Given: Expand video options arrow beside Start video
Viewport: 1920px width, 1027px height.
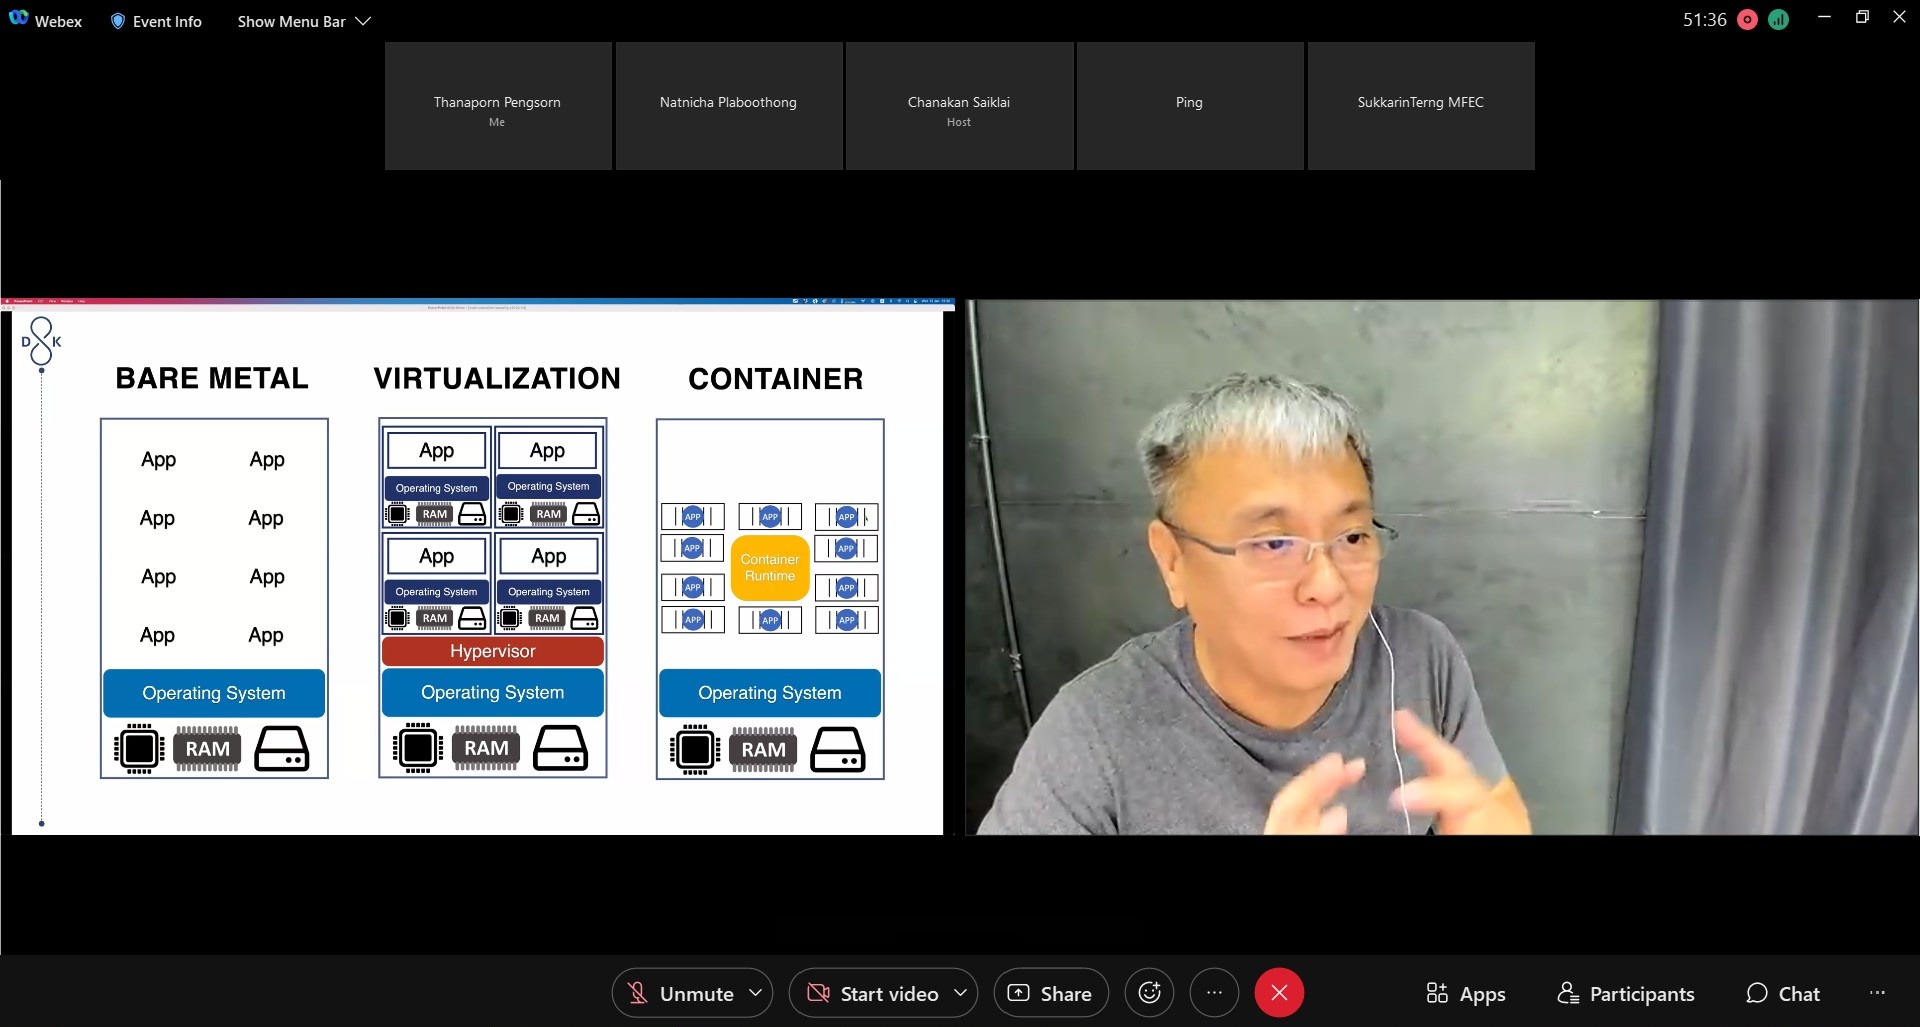Looking at the screenshot, I should point(960,993).
